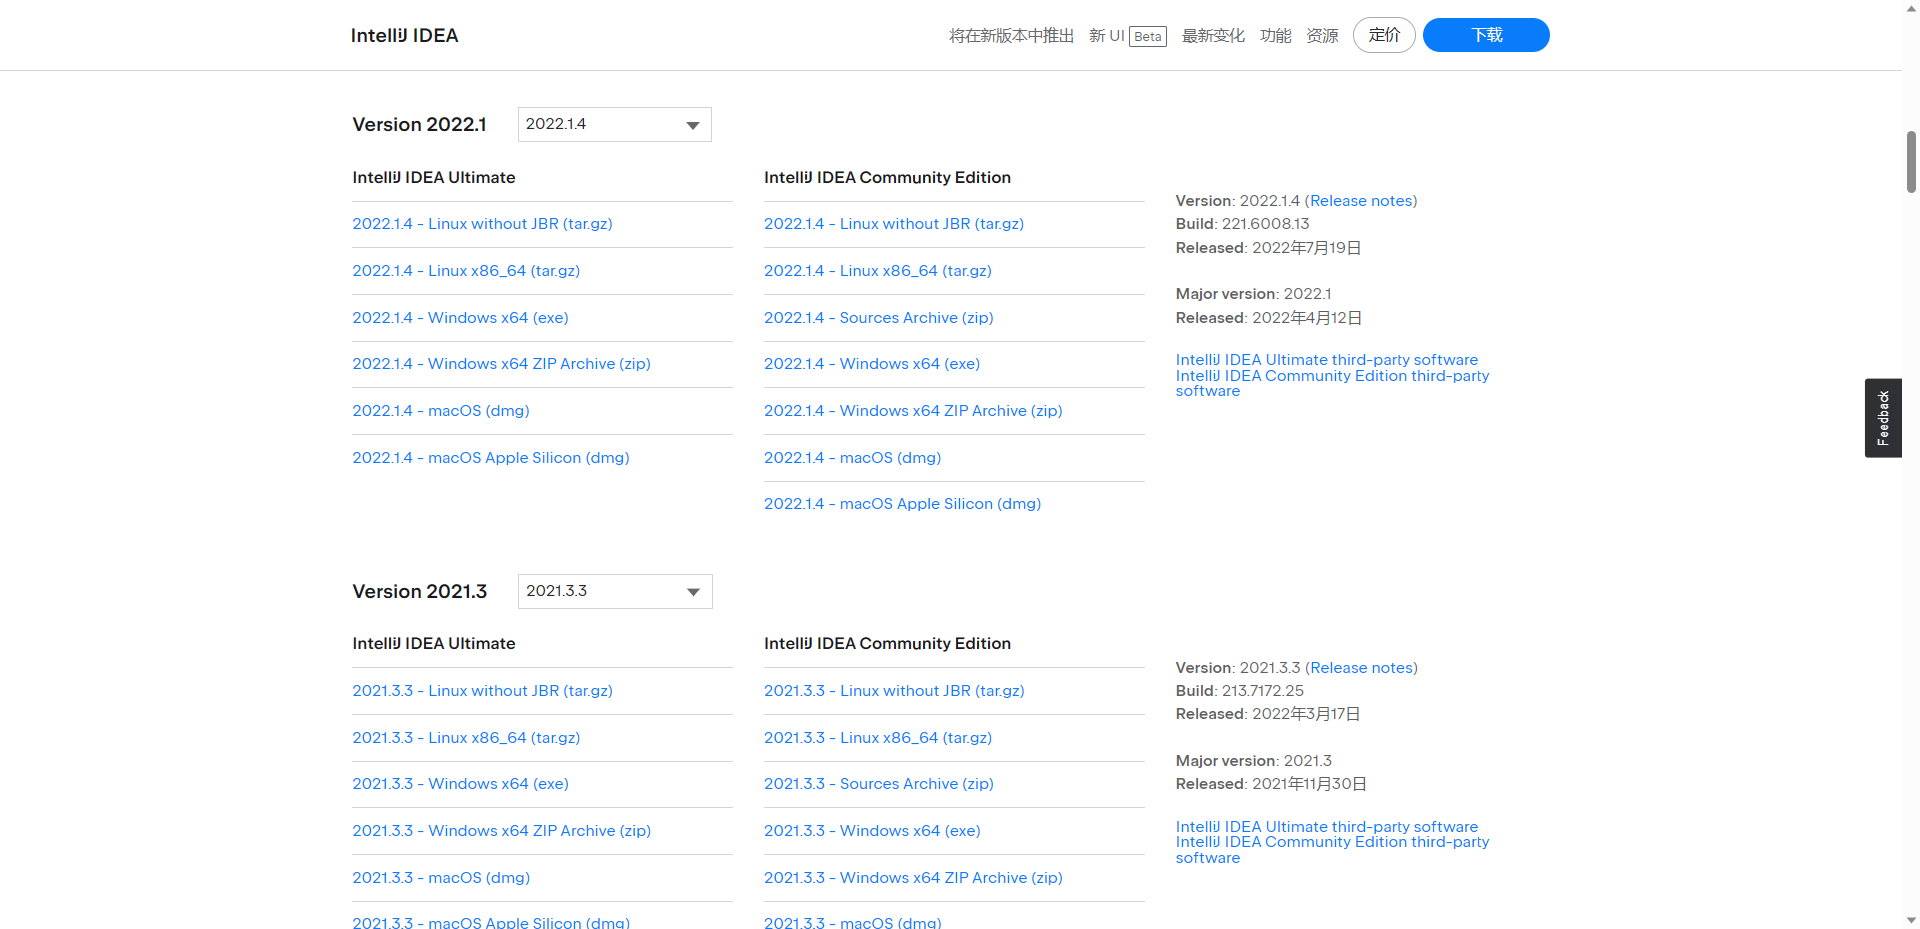Select the 'Version 2022.1' heading text
1920x929 pixels.
coord(419,125)
